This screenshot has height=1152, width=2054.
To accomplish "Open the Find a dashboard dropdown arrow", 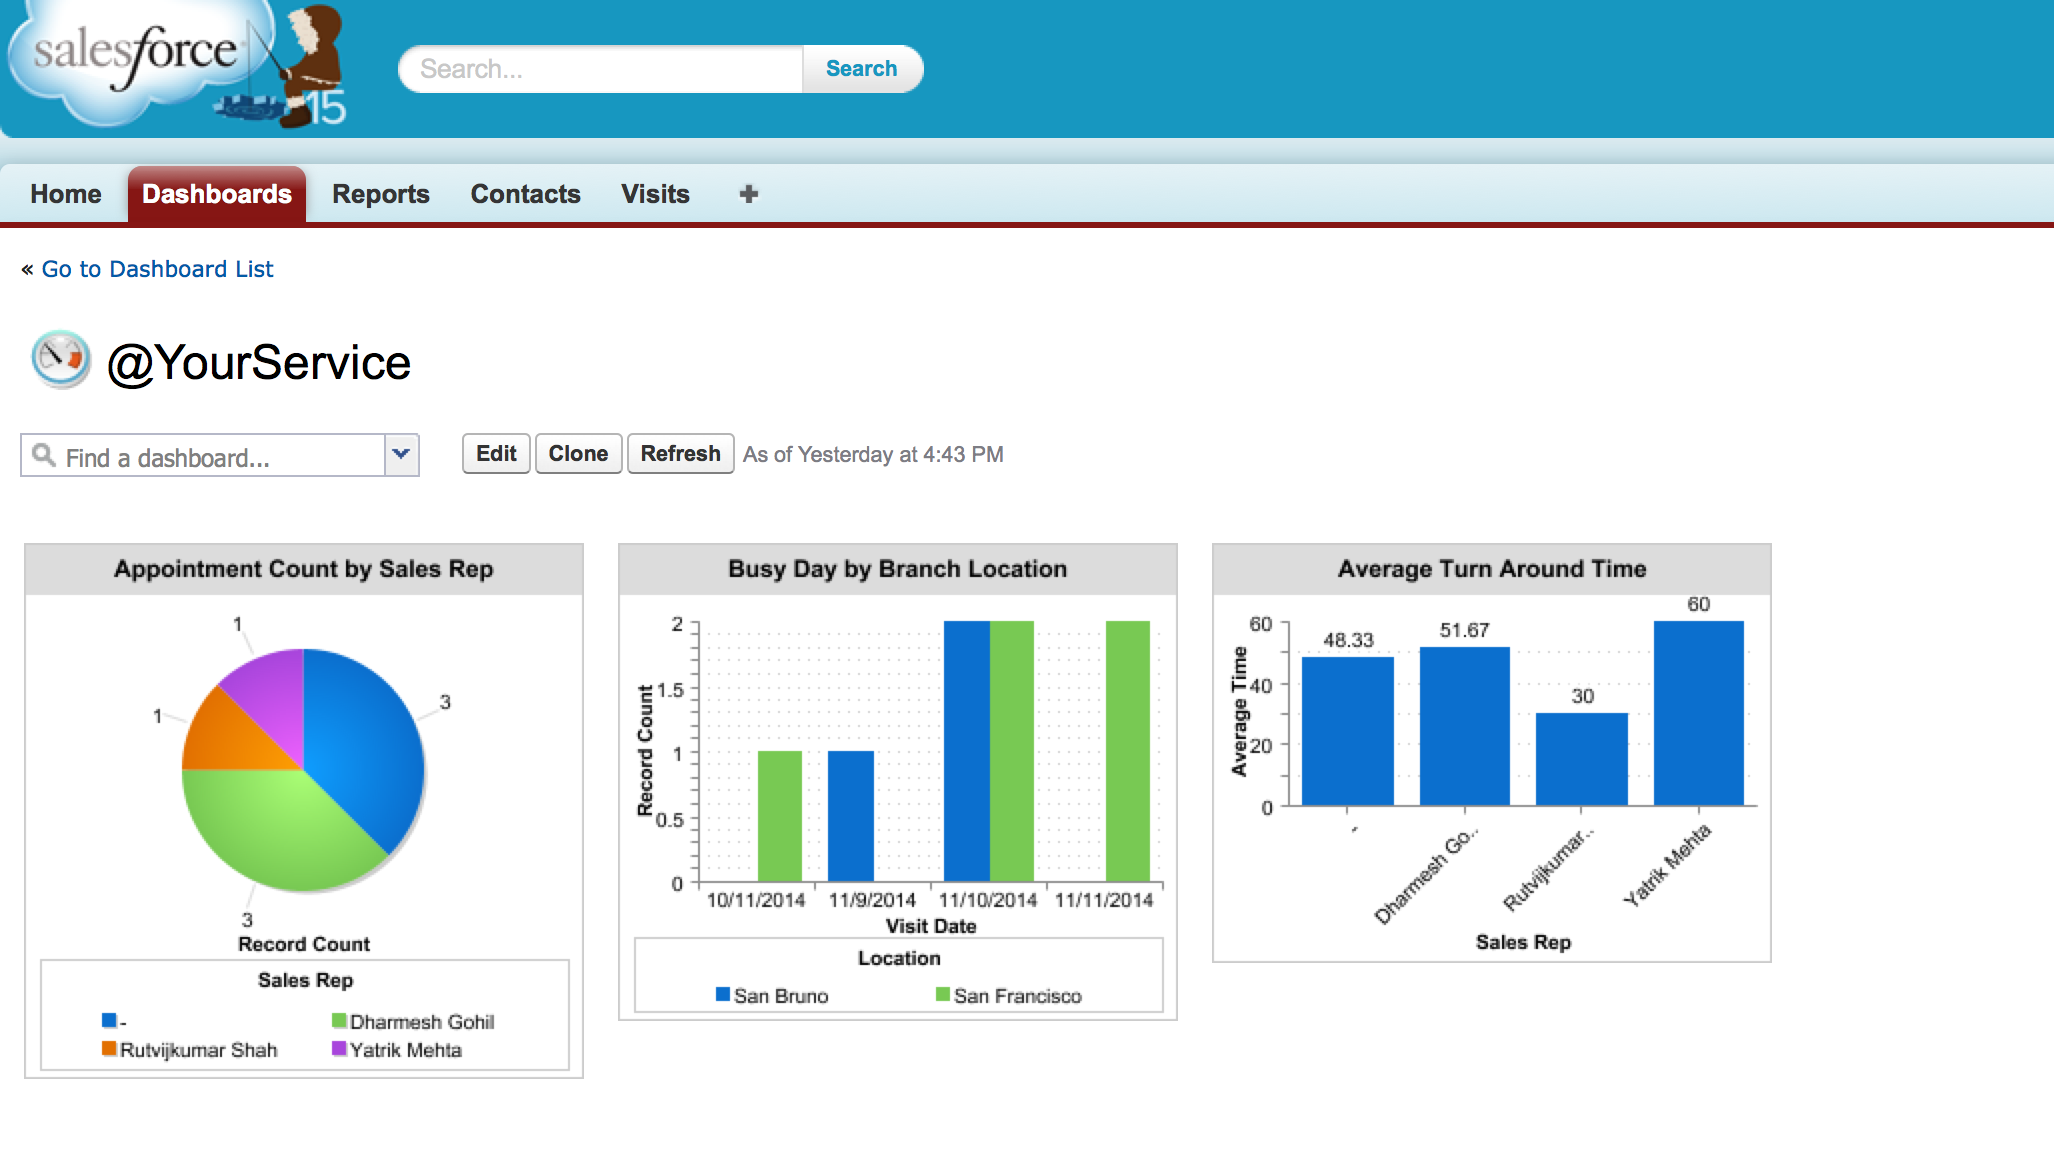I will coord(401,455).
